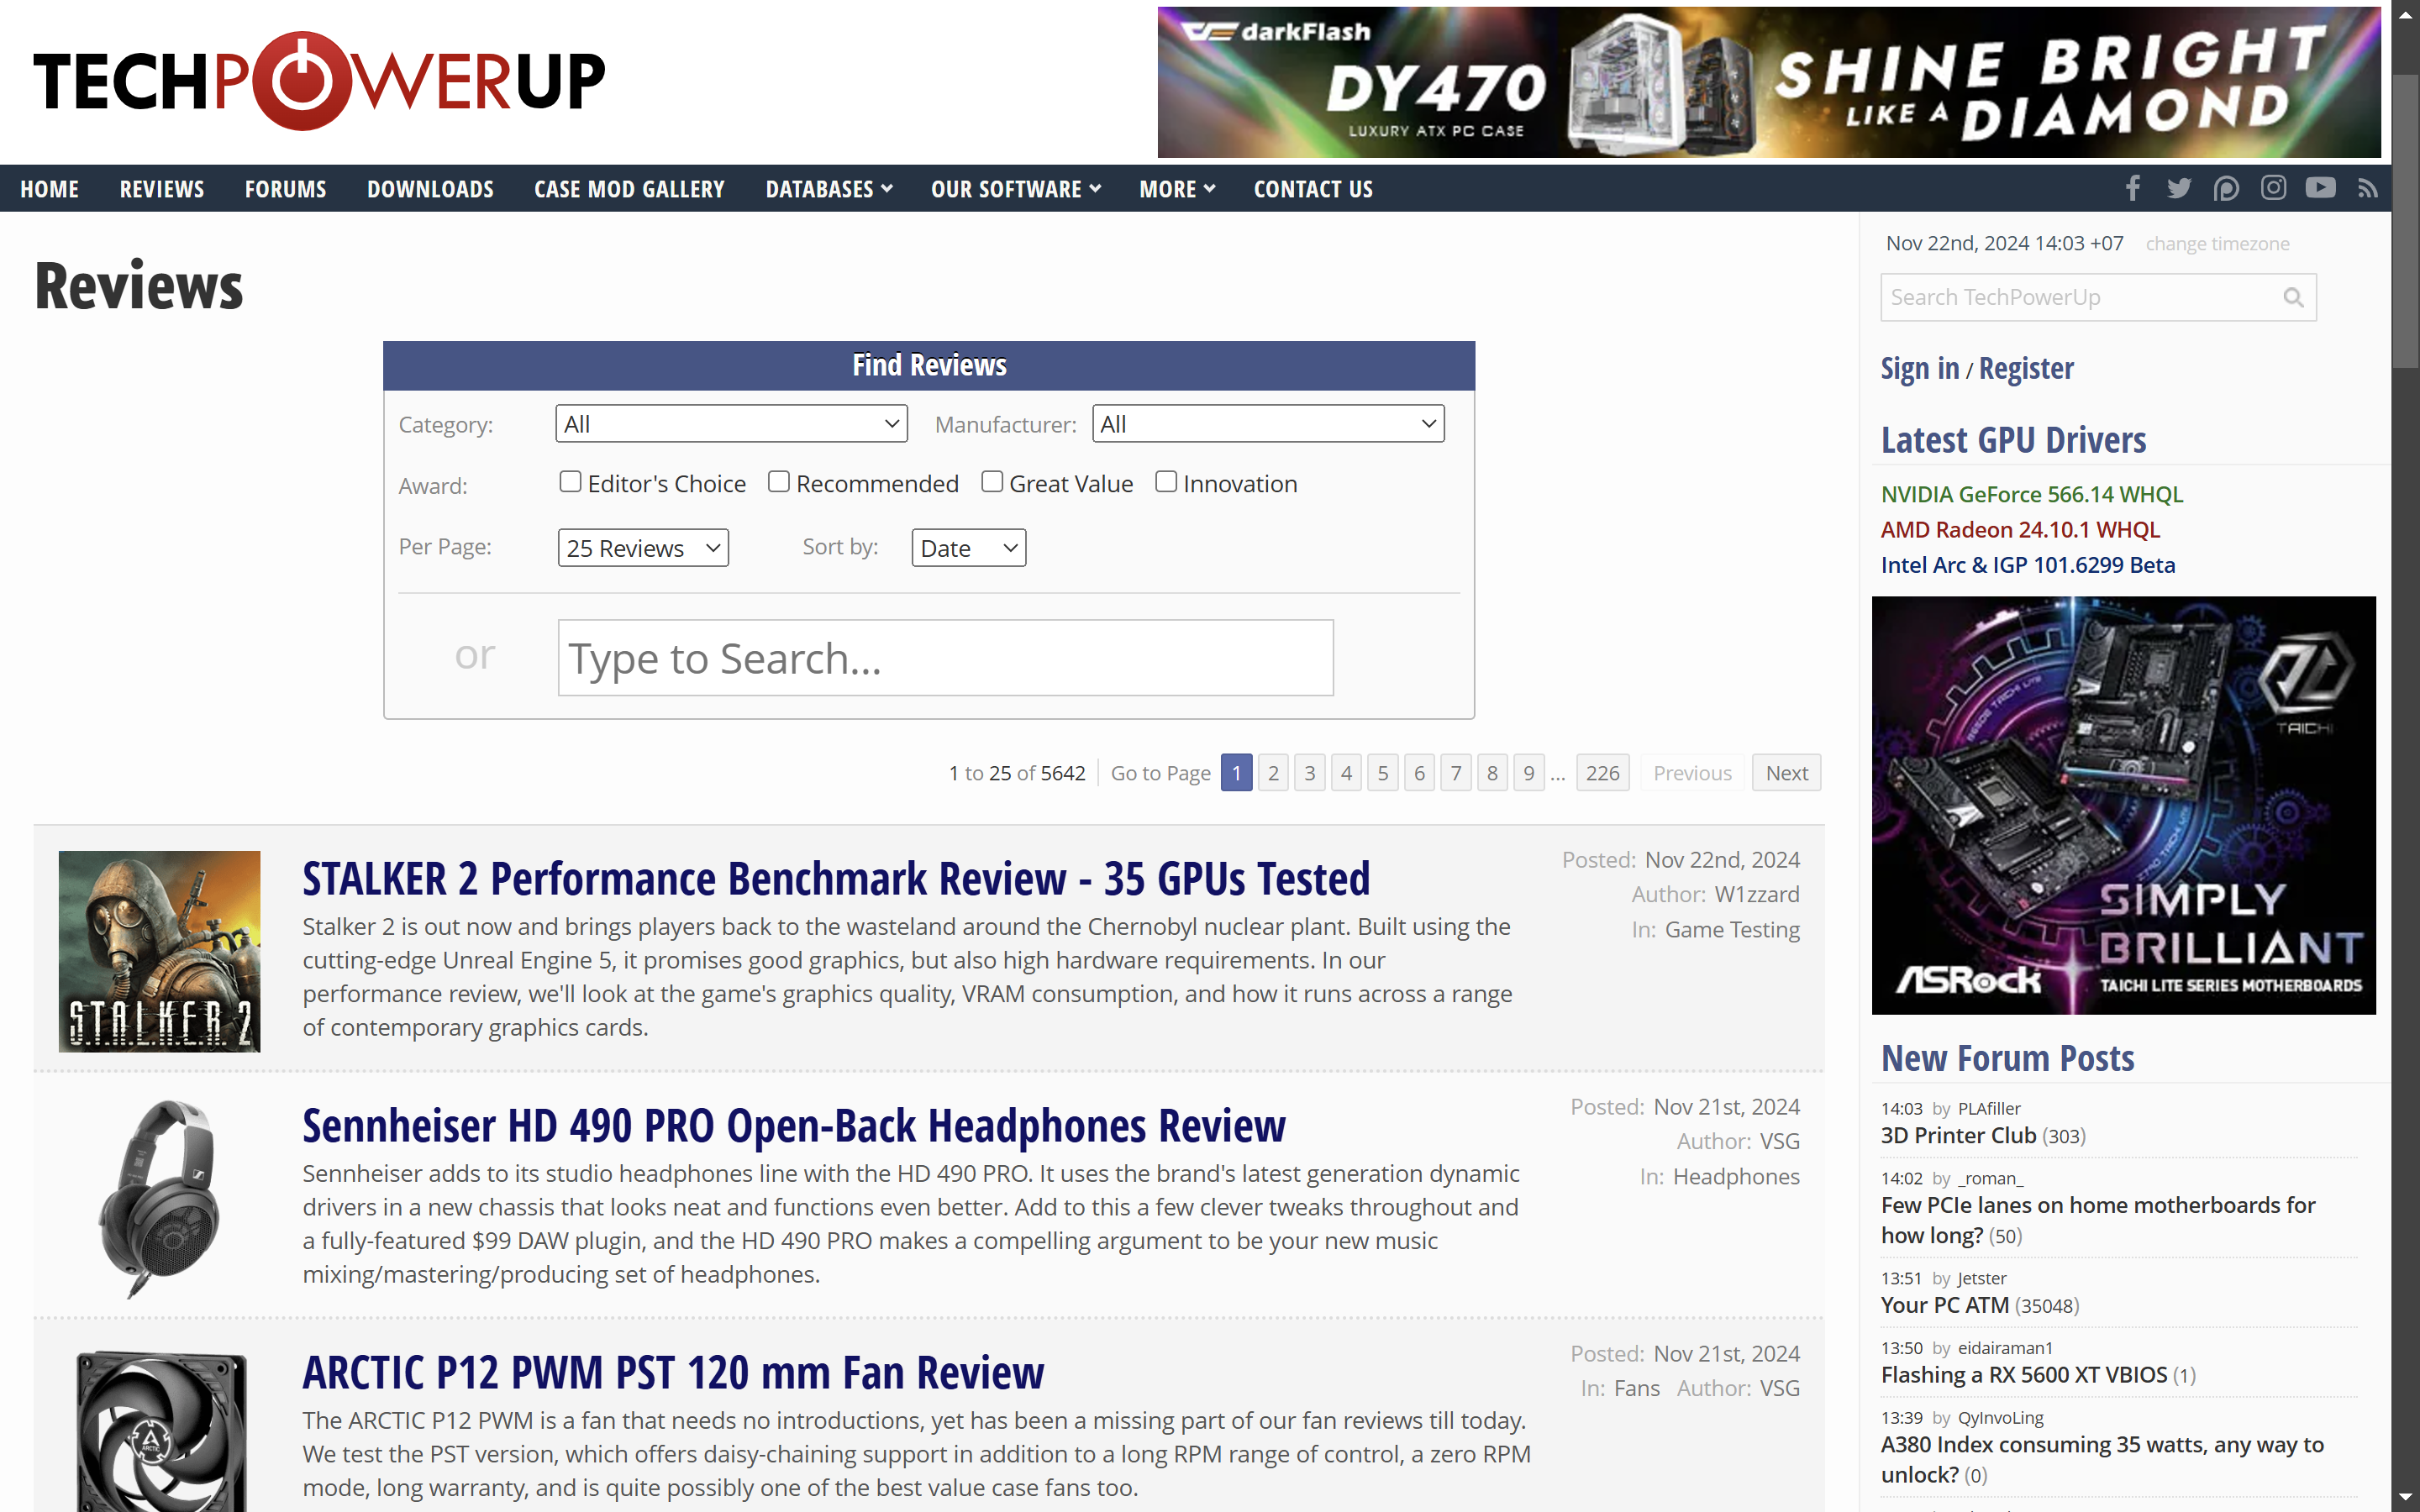
Task: Go to page 9 of reviews
Action: click(1529, 772)
